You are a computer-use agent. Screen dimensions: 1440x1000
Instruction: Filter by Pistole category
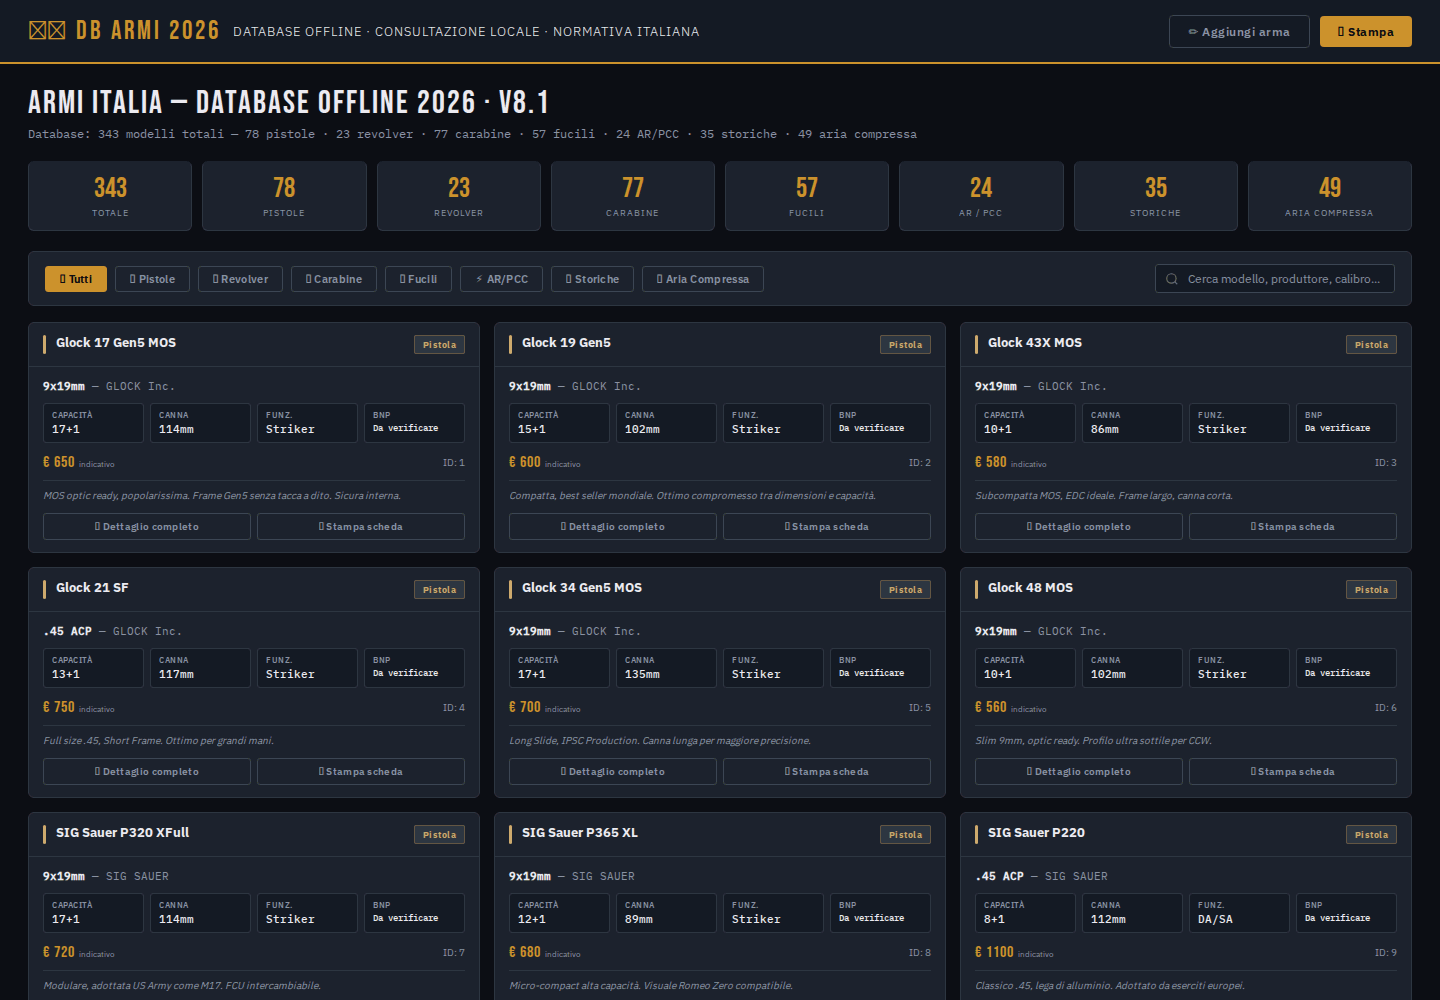152,279
